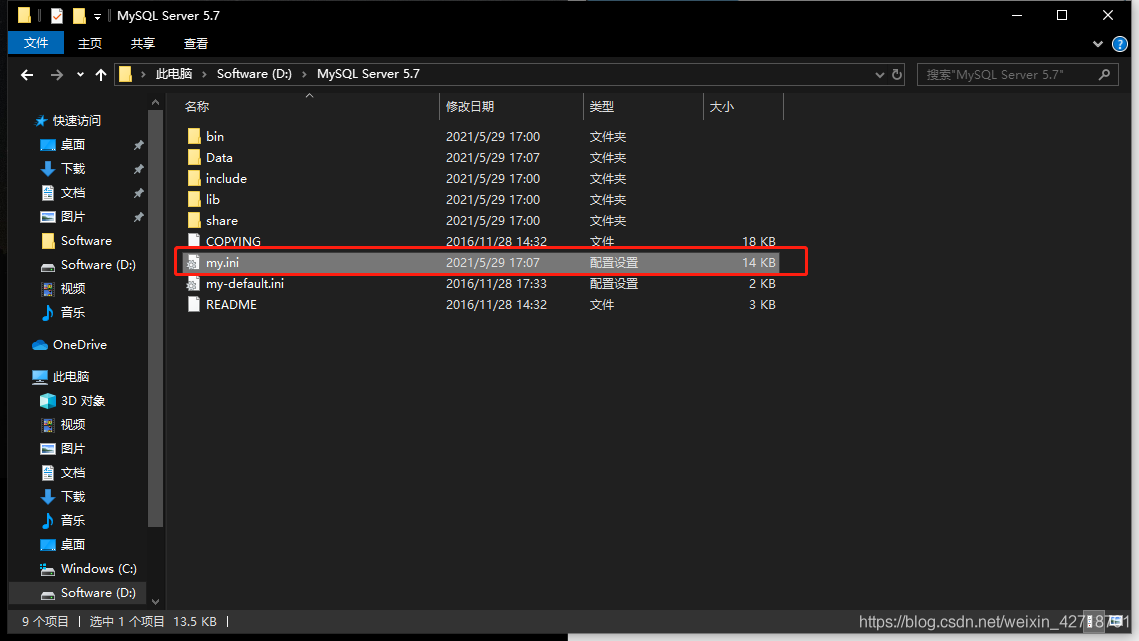Click the Properties quick access icon
1139x641 pixels.
point(57,15)
